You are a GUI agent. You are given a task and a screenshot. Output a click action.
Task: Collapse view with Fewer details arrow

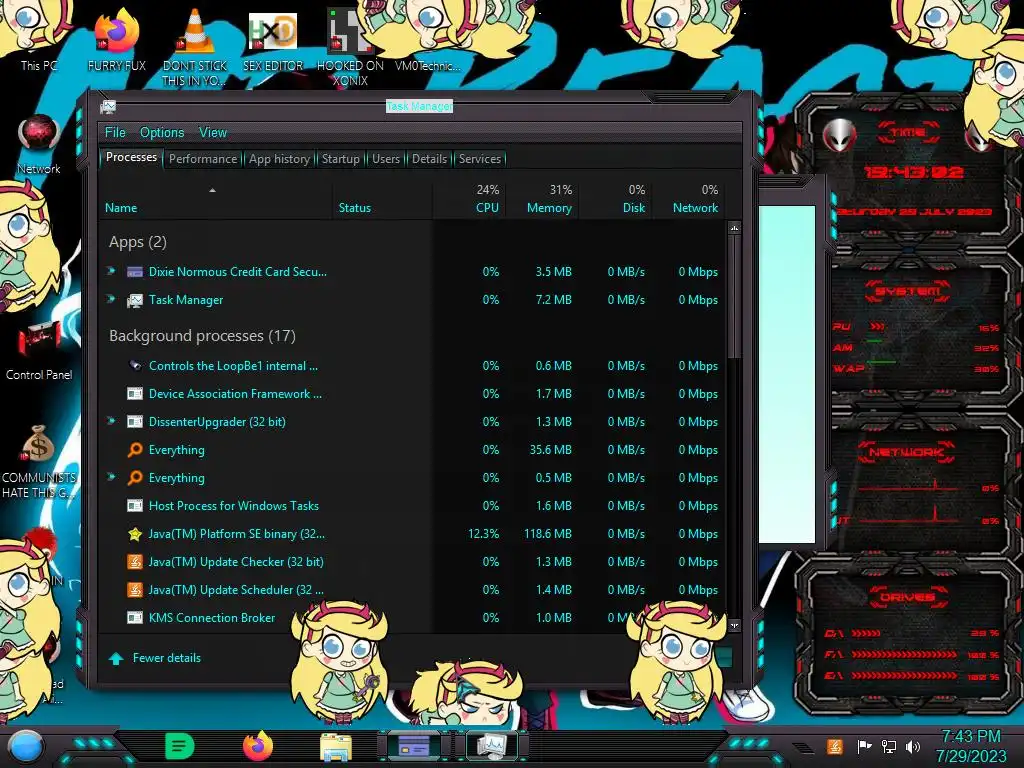click(x=116, y=658)
